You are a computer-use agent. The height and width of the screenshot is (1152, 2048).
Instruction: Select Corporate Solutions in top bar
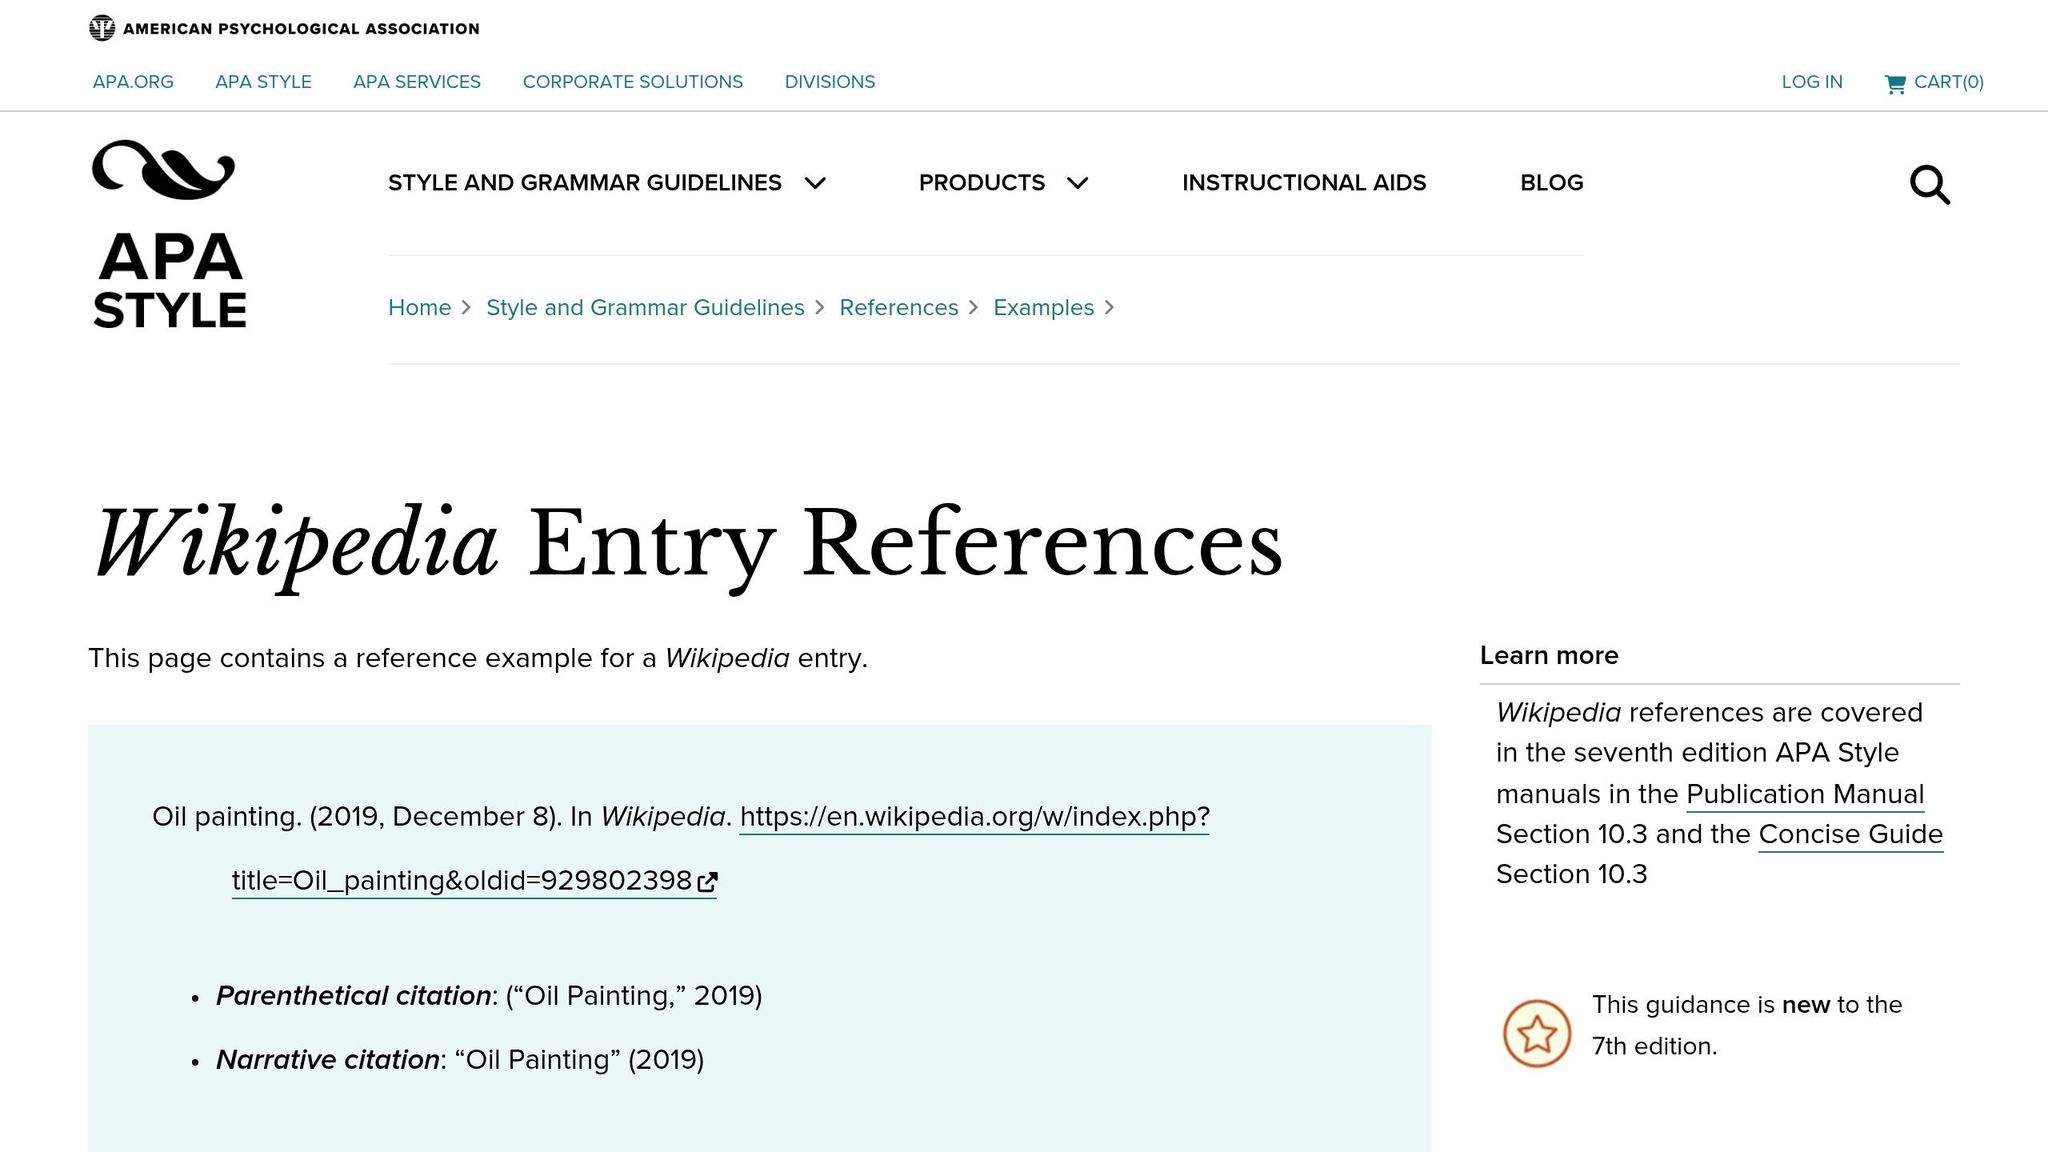633,82
